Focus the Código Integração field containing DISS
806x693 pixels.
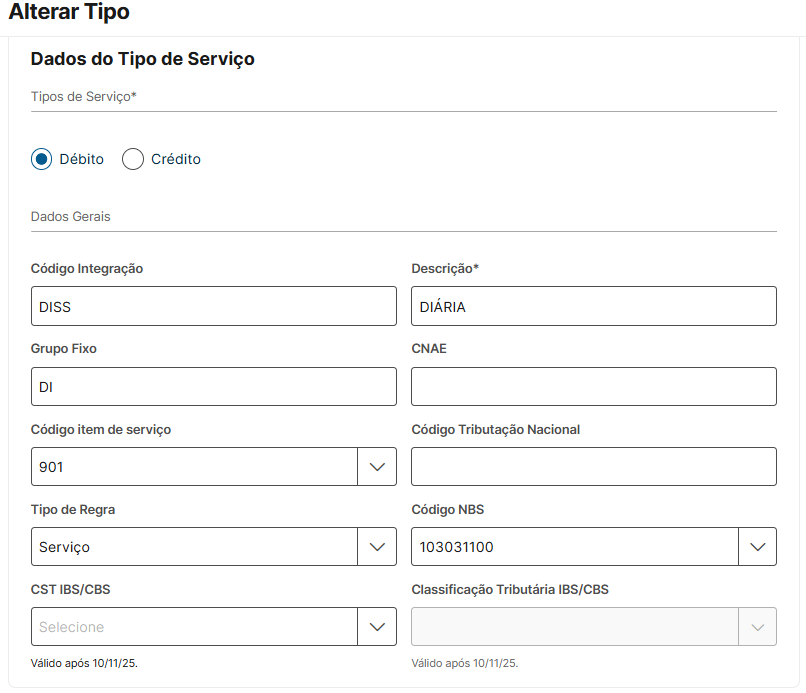[x=213, y=307]
